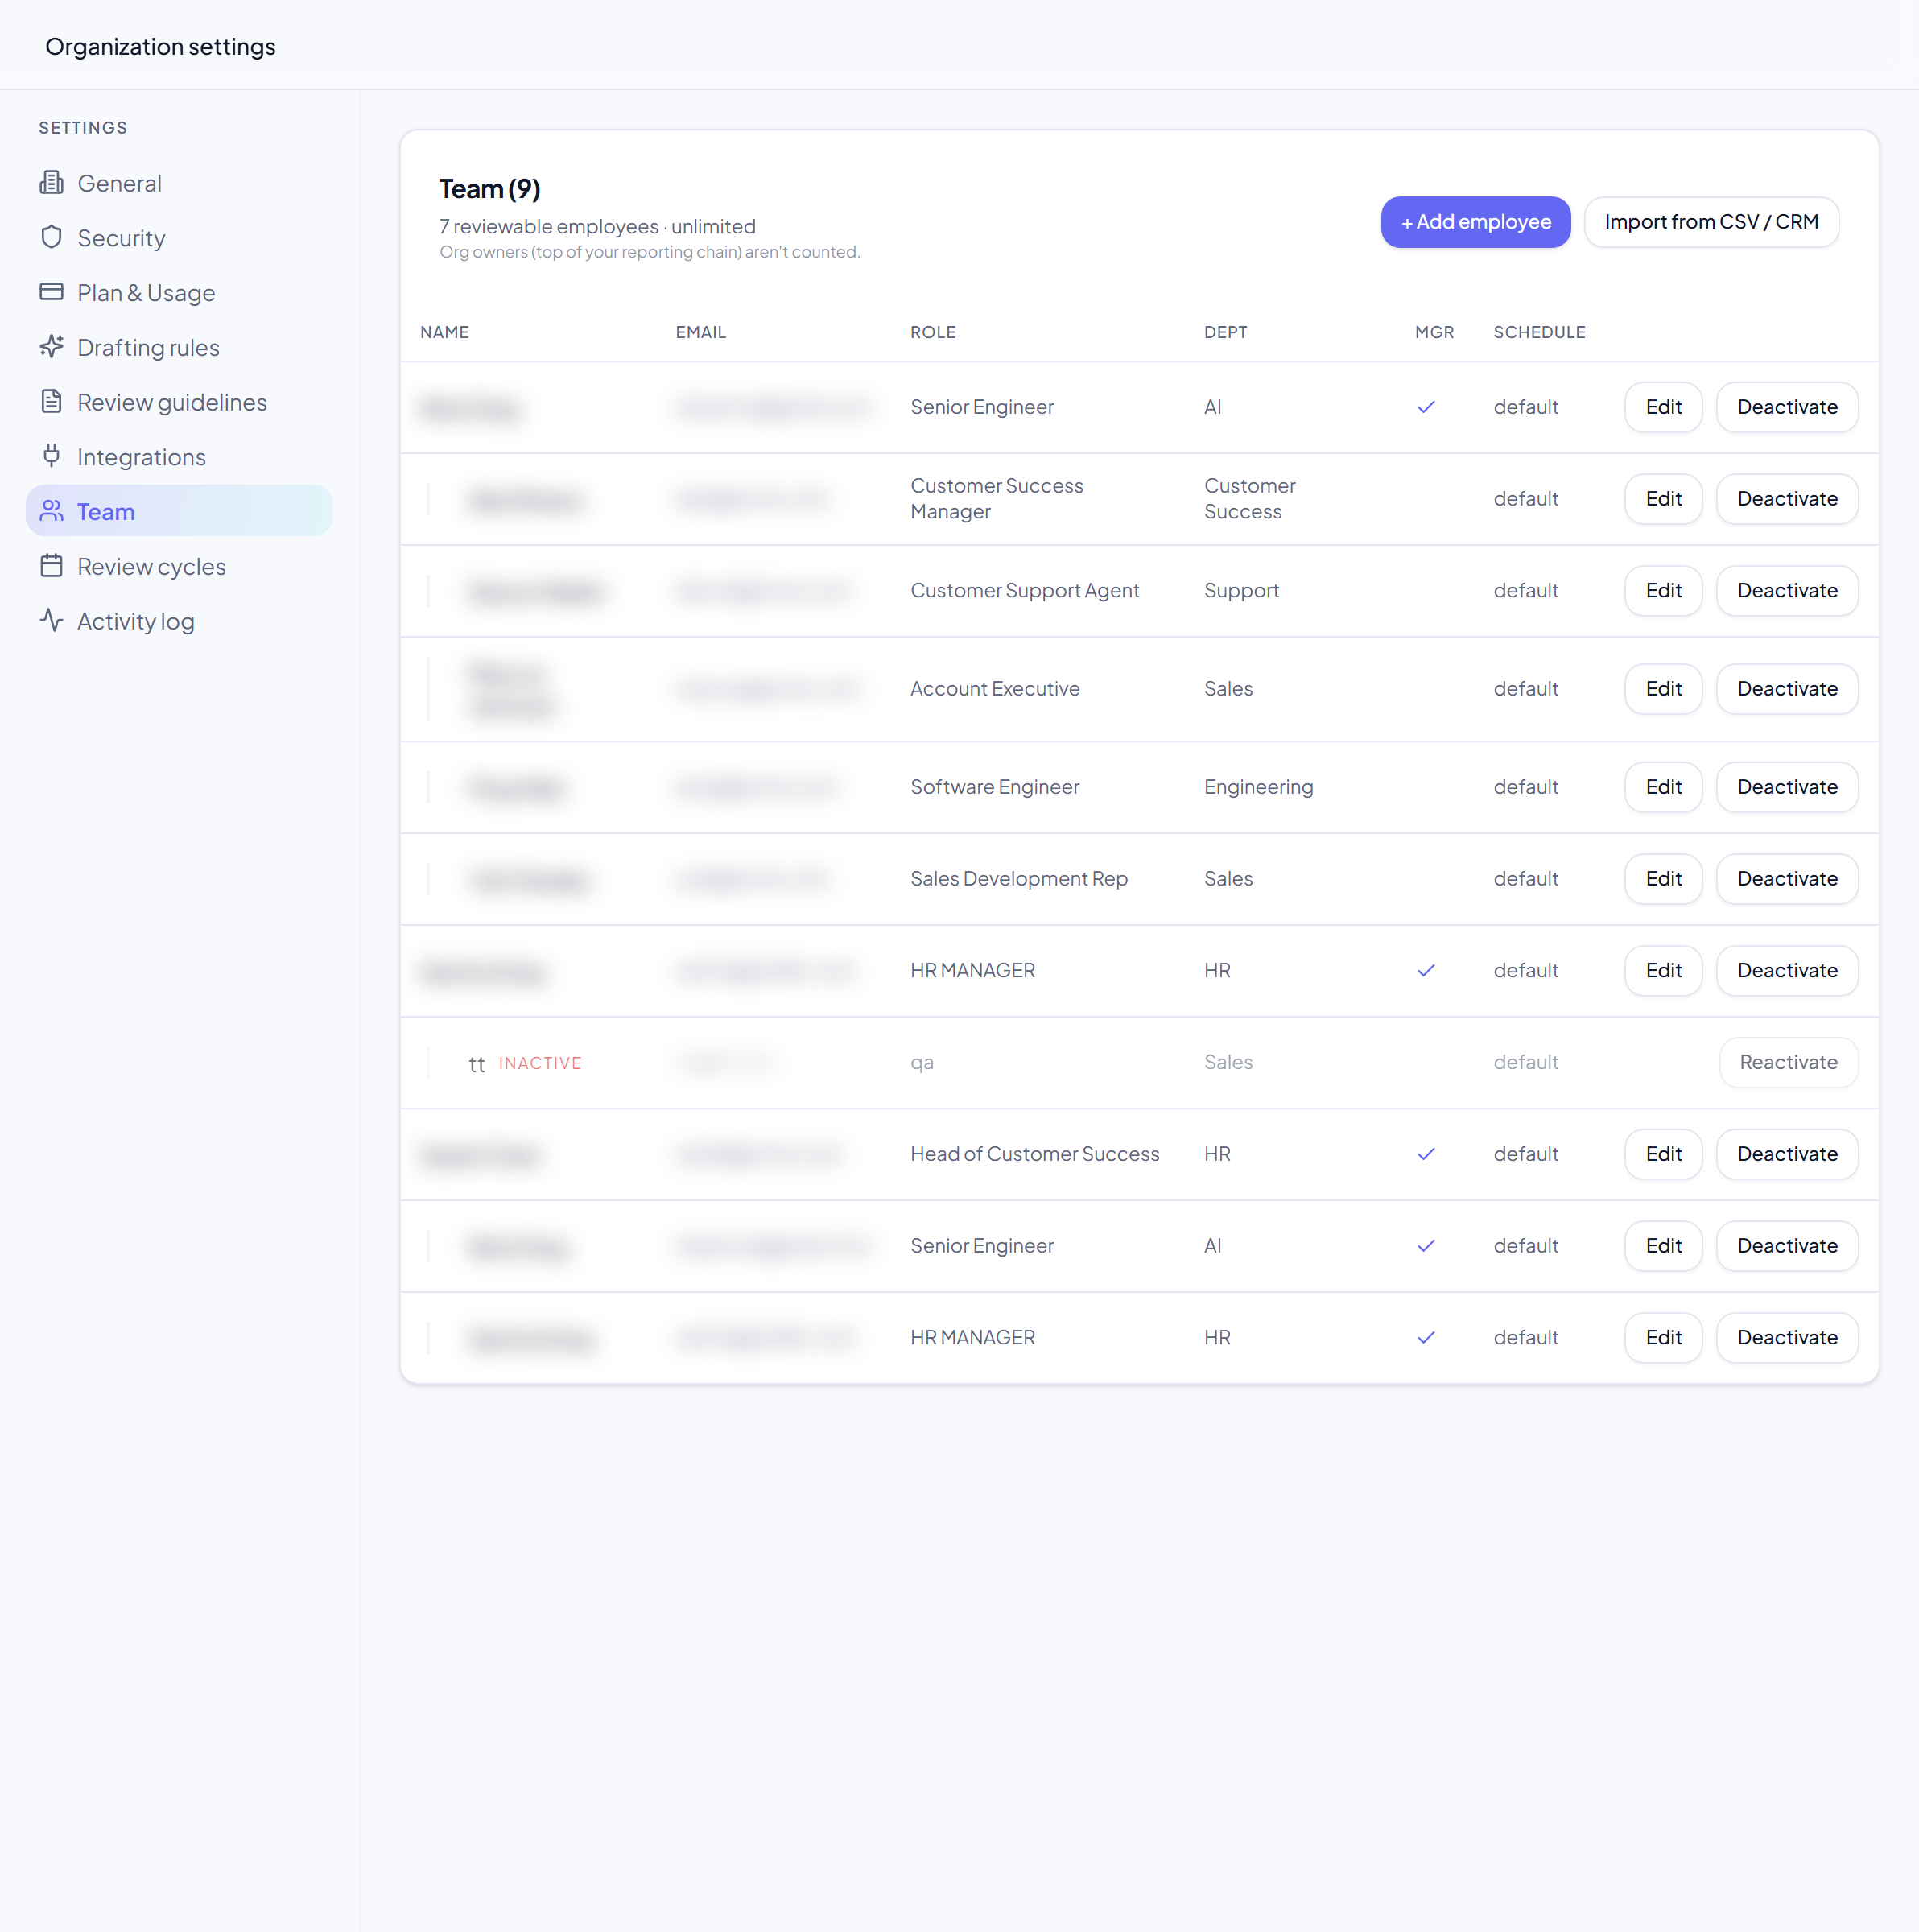Click the org owners note under Team heading

pos(649,252)
